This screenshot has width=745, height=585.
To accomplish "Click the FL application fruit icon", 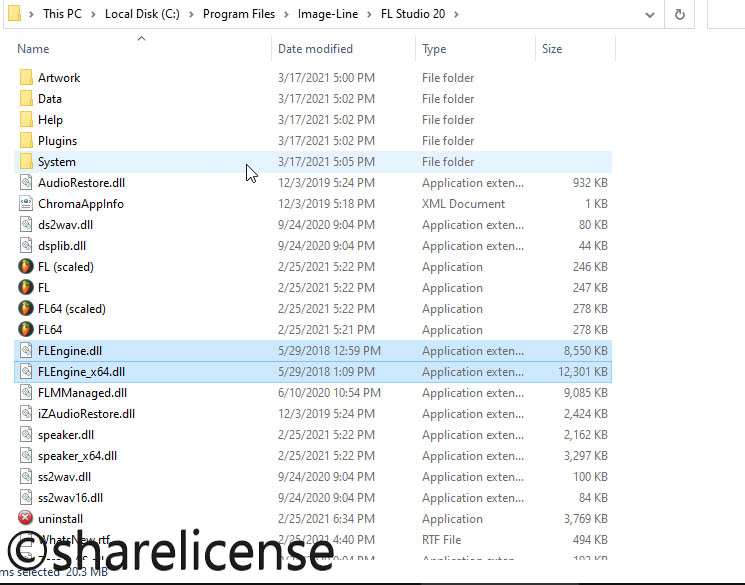I will (x=26, y=288).
